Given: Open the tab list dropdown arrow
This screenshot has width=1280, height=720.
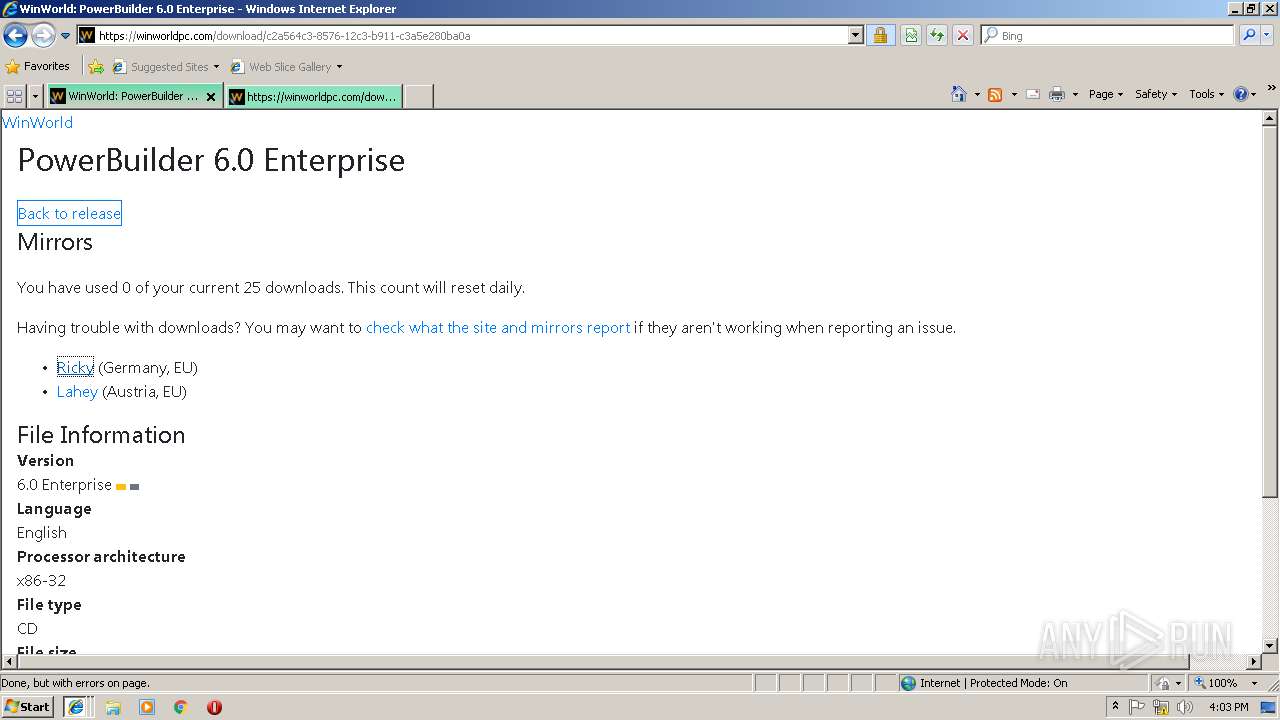Looking at the screenshot, I should point(35,96).
